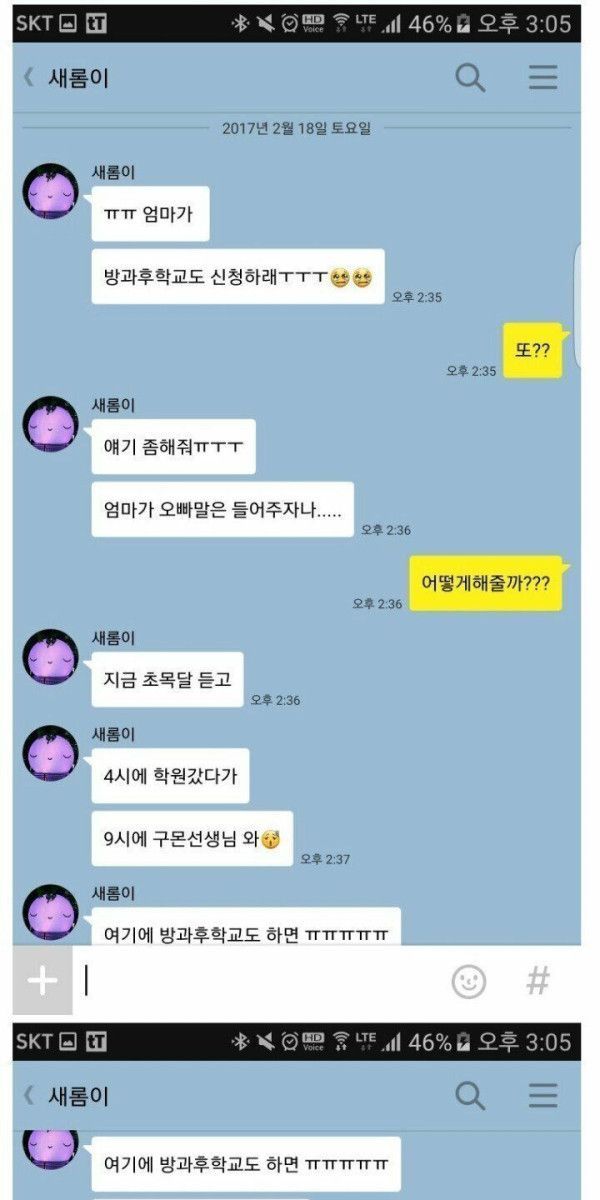The width and height of the screenshot is (600, 1200).
Task: Tap the plus attachment button
Action: point(42,981)
